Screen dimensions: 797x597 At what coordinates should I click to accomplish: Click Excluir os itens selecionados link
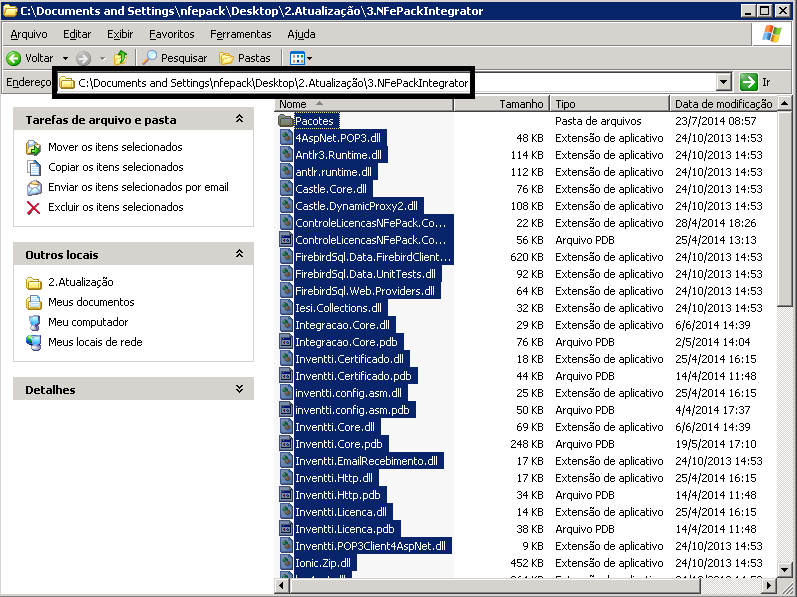(115, 207)
